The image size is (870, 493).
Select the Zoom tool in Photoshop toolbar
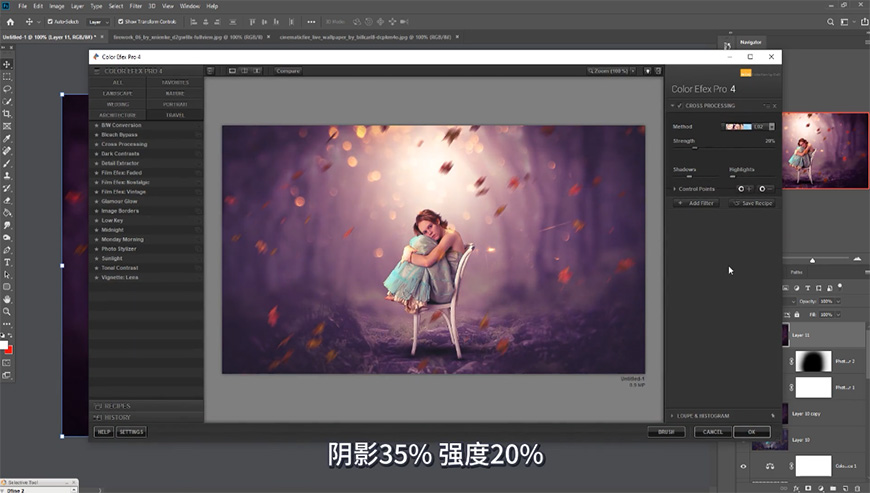7,312
